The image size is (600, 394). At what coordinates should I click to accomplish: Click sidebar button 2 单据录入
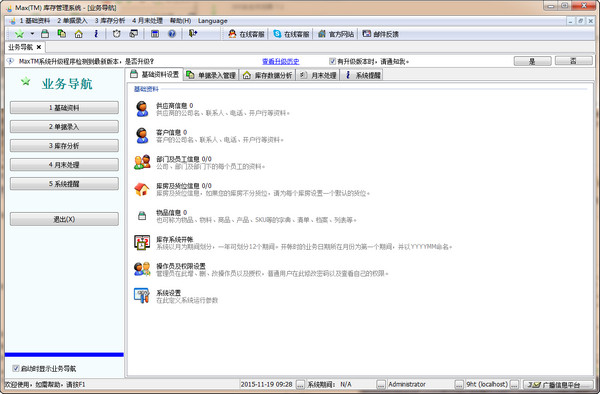pos(64,127)
